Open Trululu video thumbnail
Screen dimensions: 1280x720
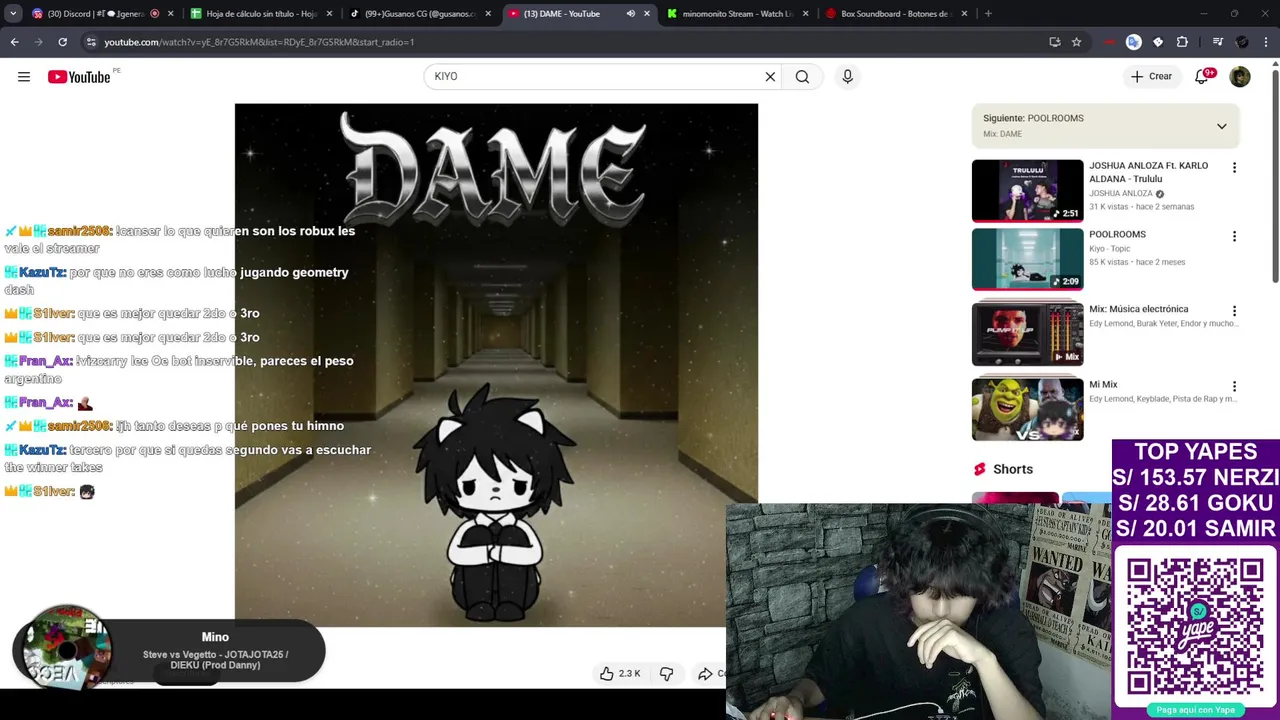pyautogui.click(x=1027, y=191)
